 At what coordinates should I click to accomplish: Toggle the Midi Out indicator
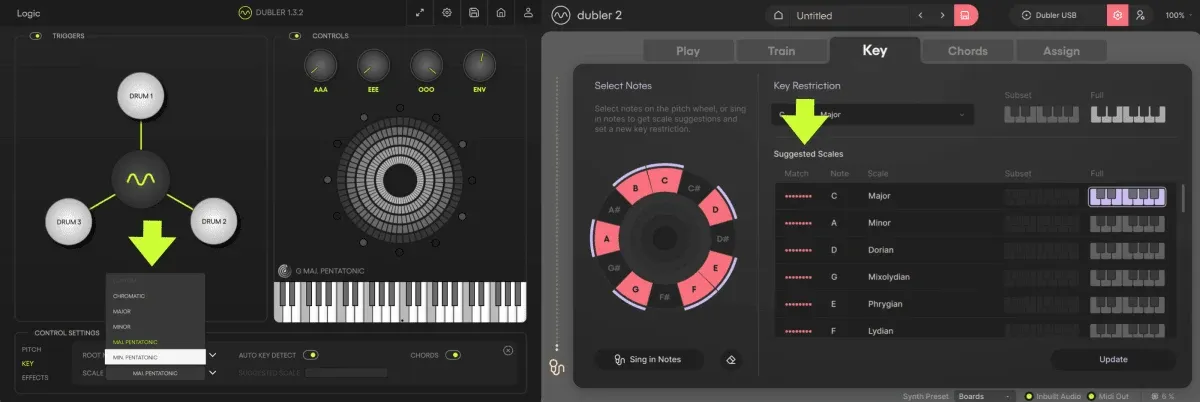click(1091, 396)
